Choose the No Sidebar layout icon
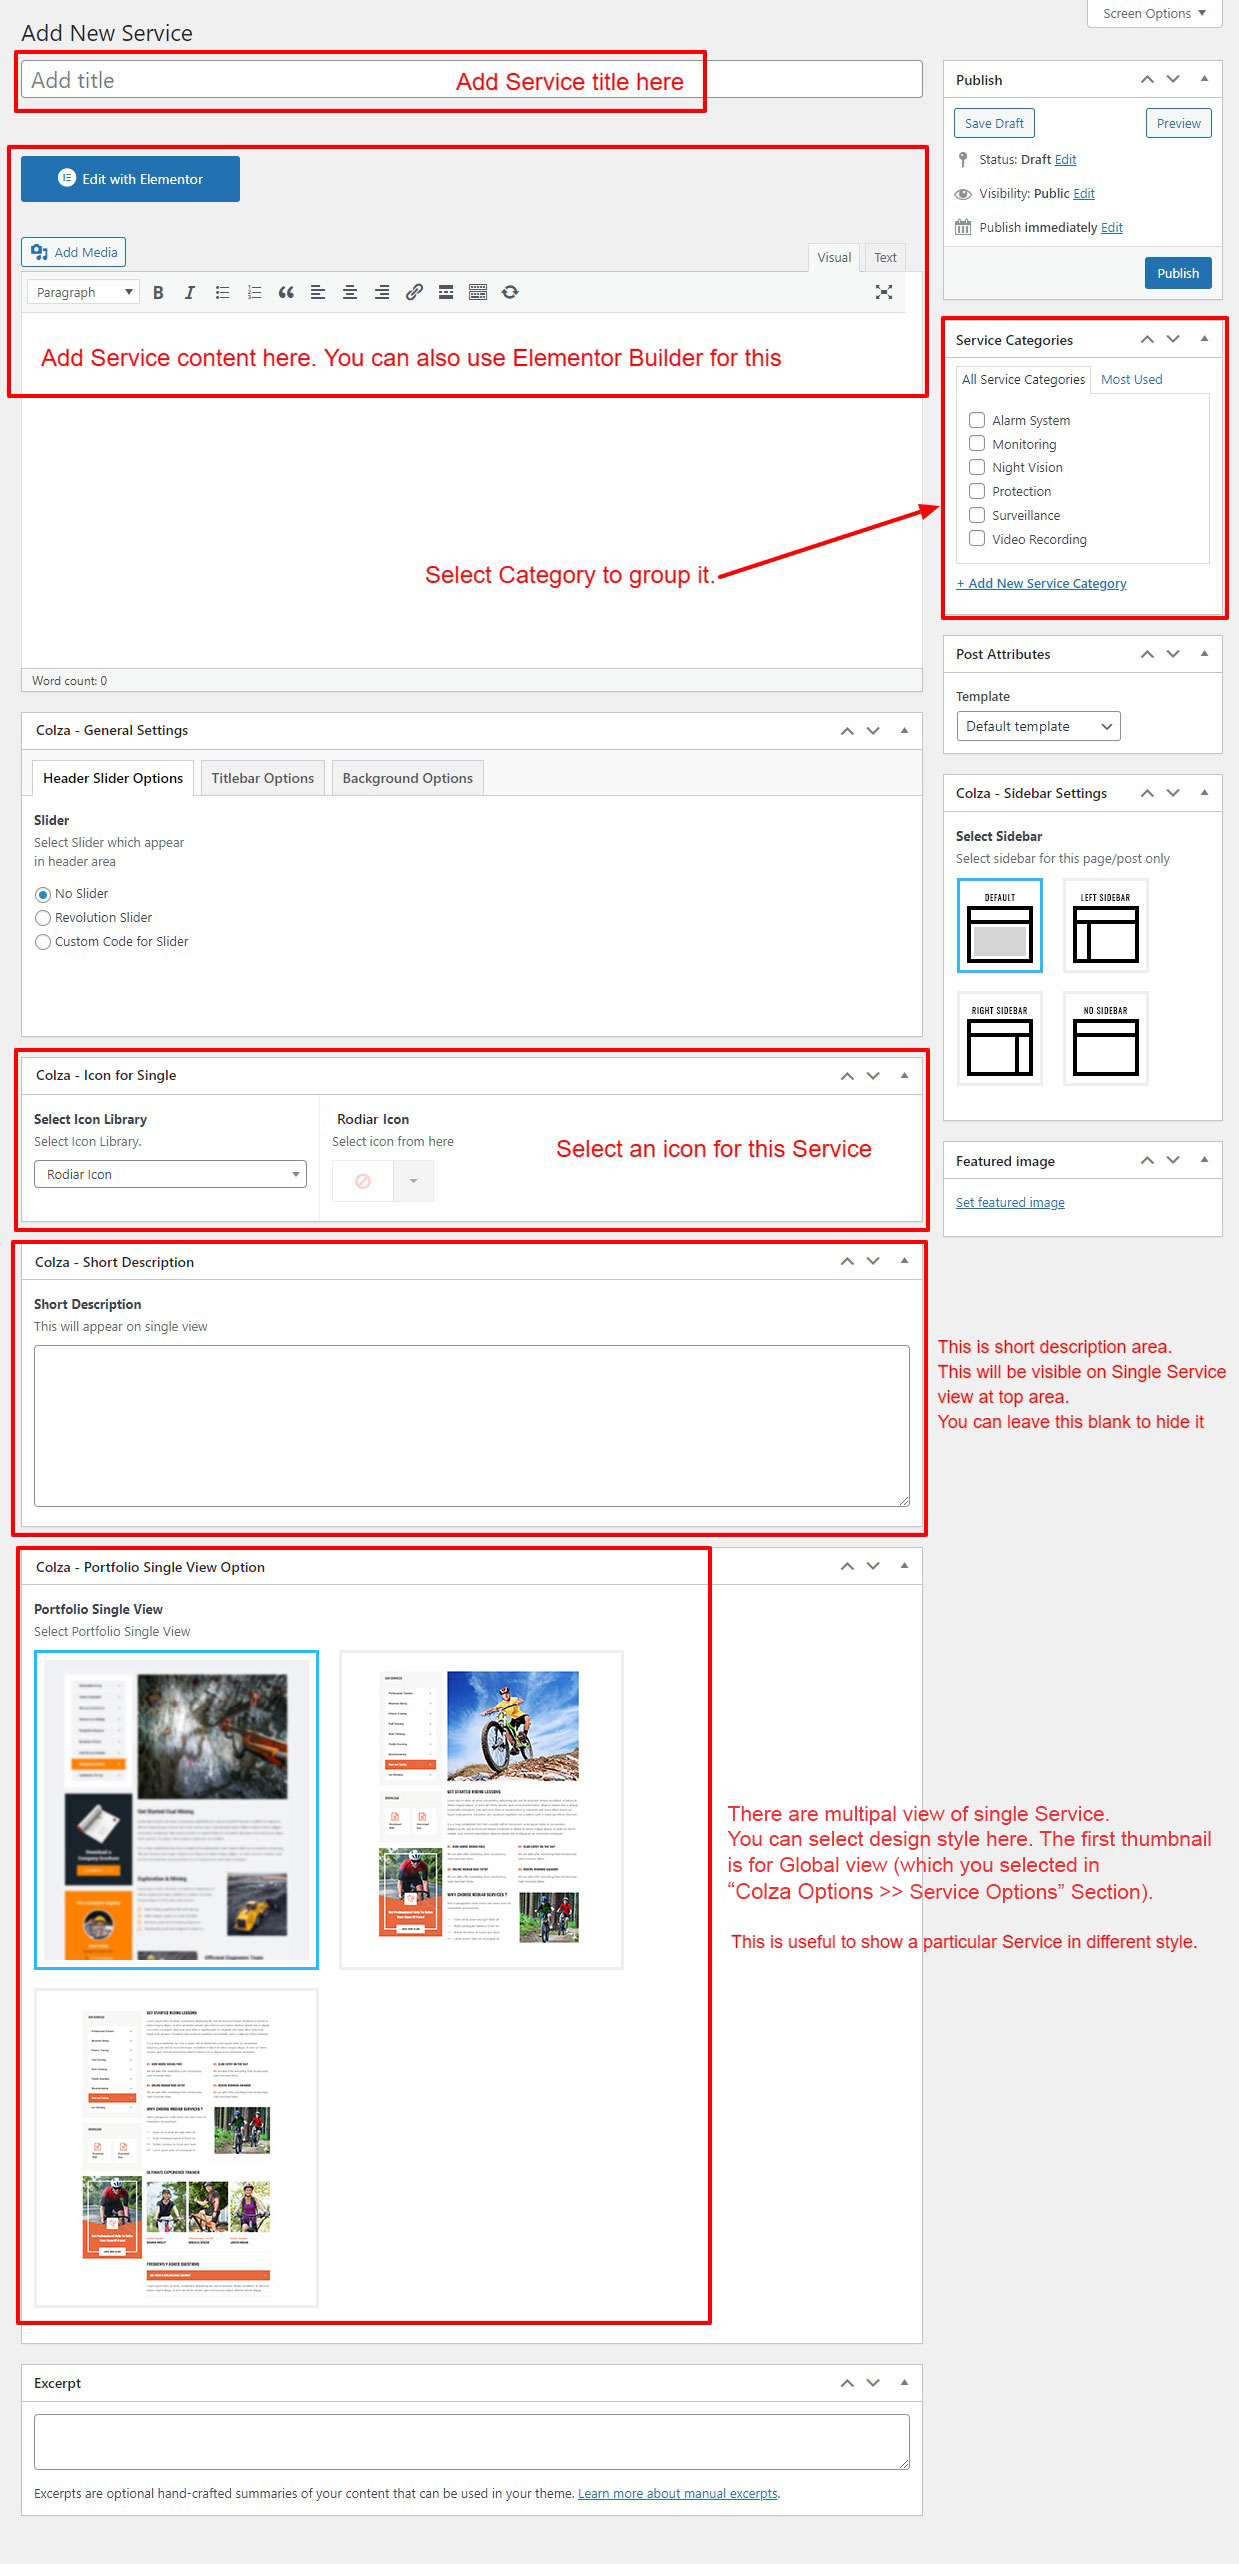The height and width of the screenshot is (2564, 1239). (1105, 1039)
